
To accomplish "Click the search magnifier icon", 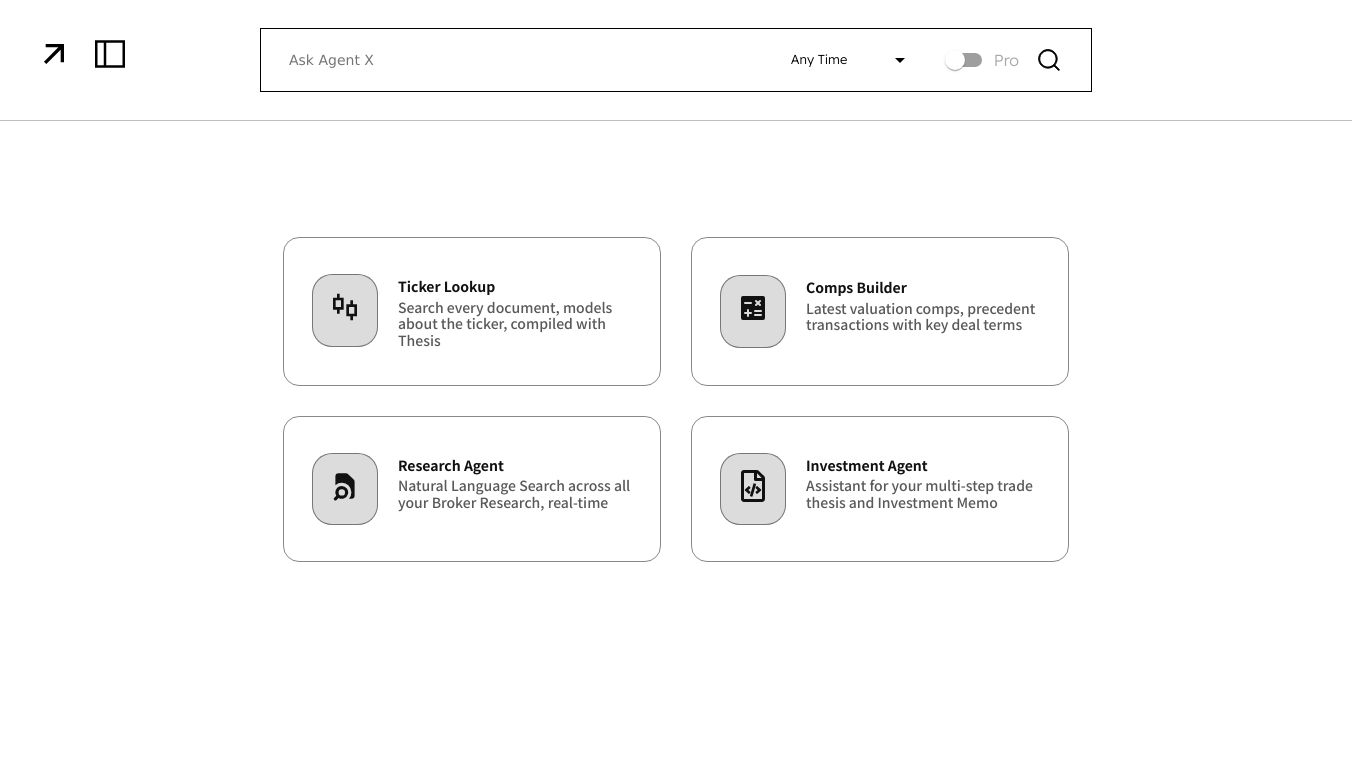I will [x=1048, y=60].
